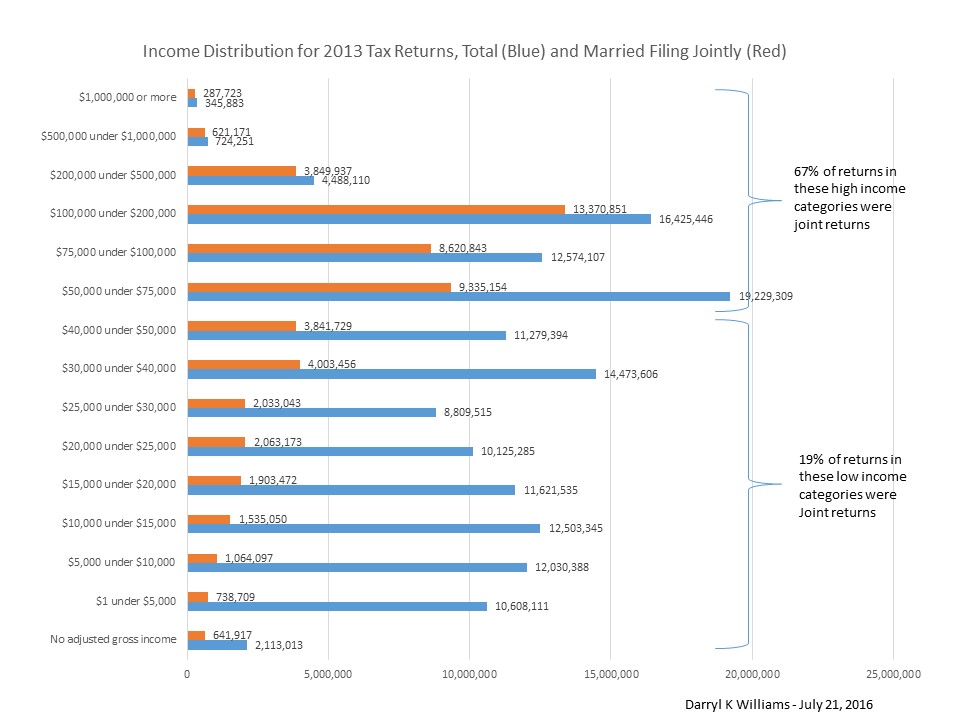Image resolution: width=960 pixels, height=720 pixels.
Task: Click the value 13,370,851
Action: 600,209
